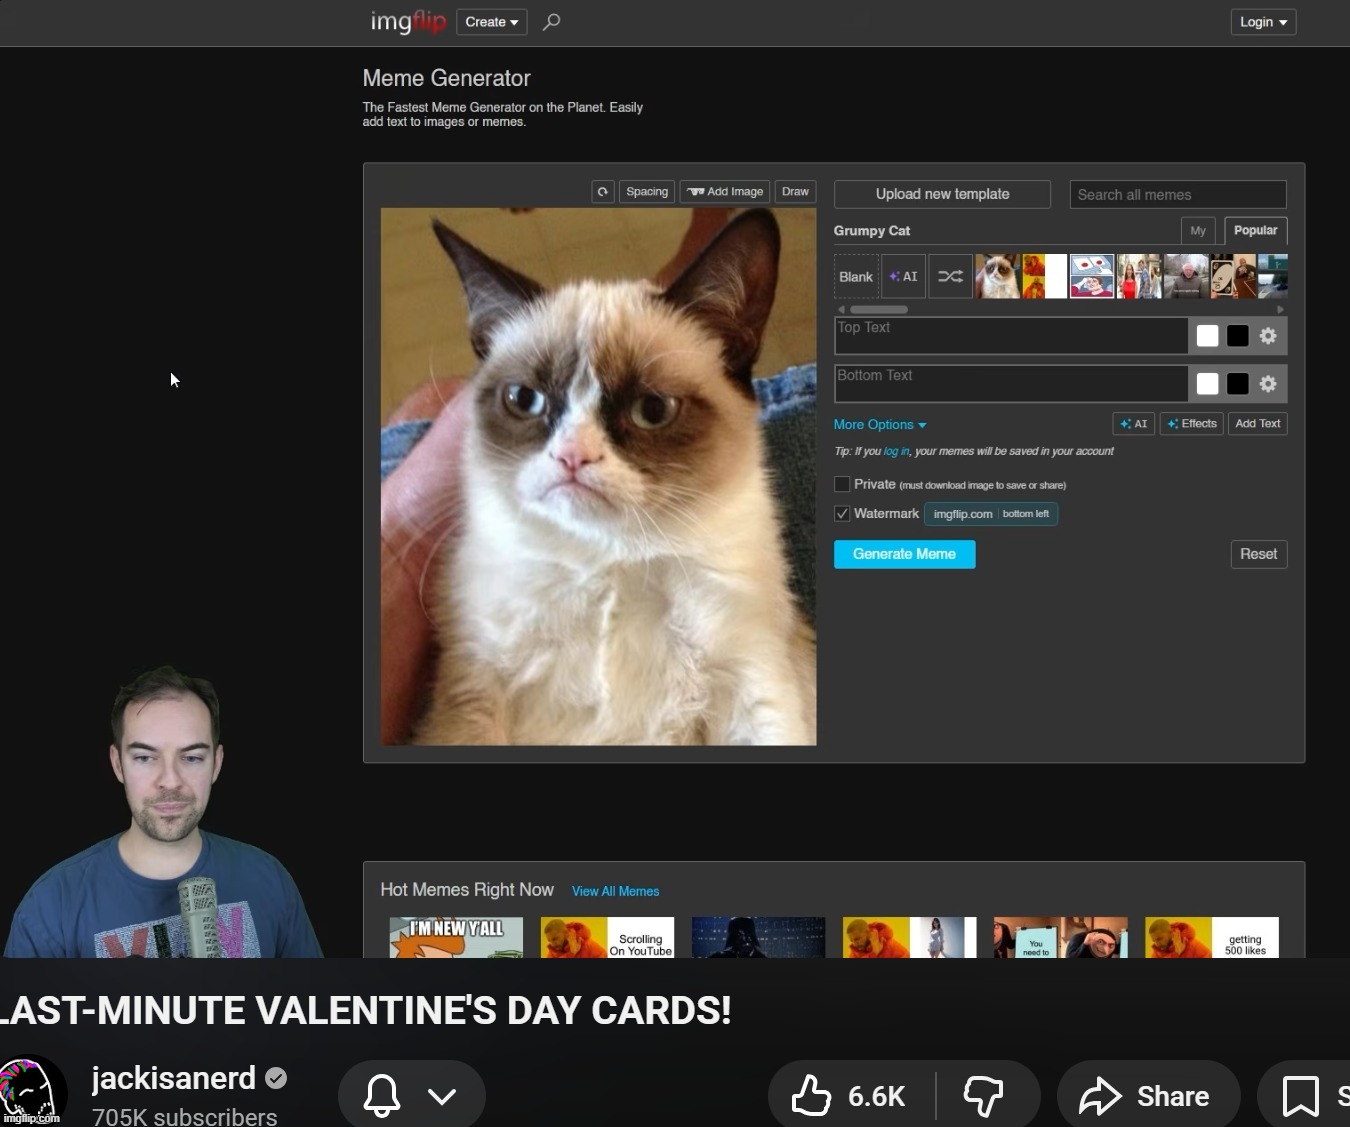
Task: Open the Login dropdown
Action: point(1262,21)
